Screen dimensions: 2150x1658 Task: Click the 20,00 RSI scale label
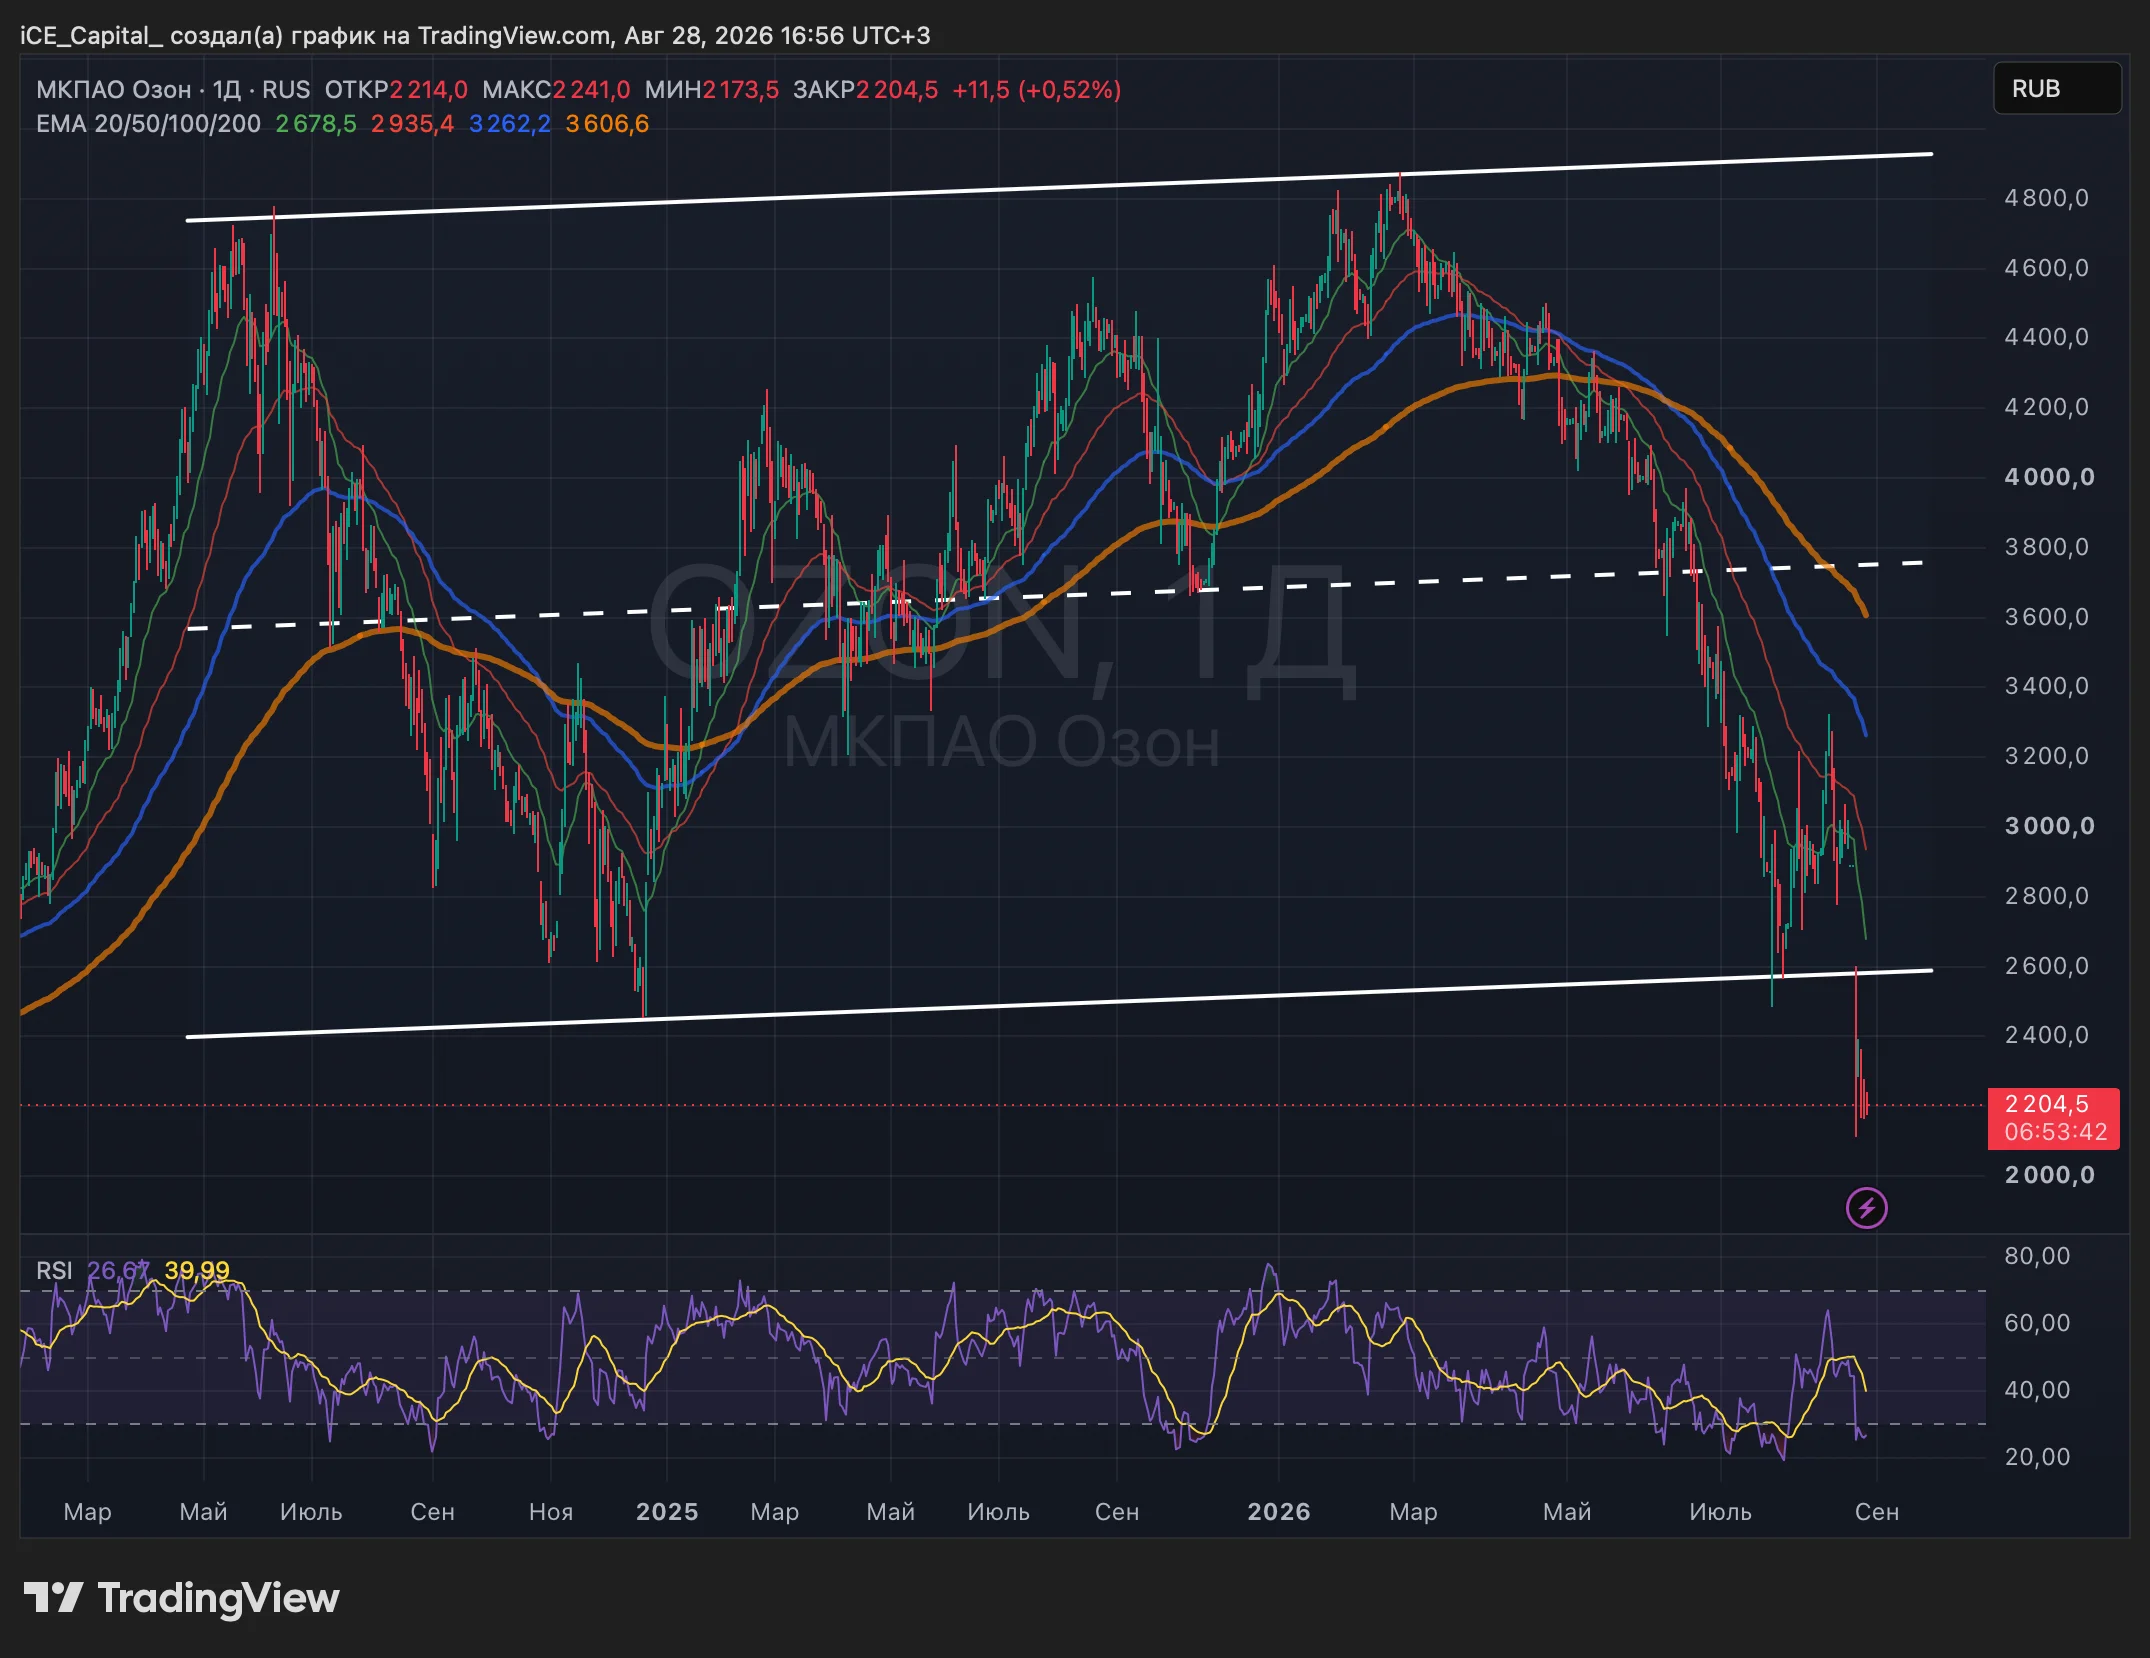pyautogui.click(x=2037, y=1457)
